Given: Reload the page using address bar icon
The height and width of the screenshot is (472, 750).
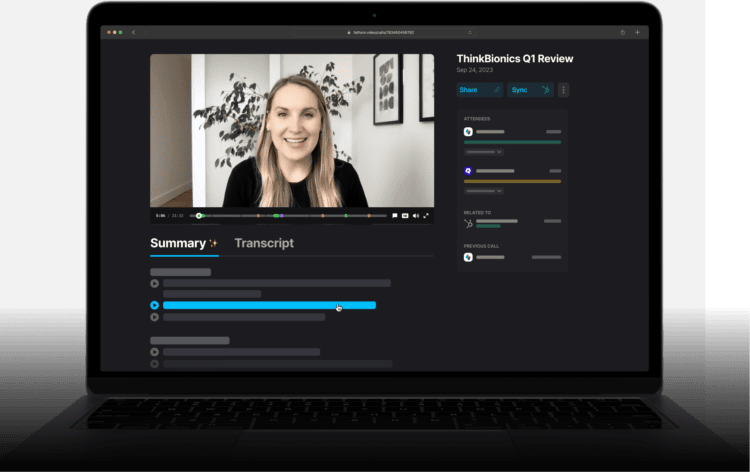Looking at the screenshot, I should [470, 33].
